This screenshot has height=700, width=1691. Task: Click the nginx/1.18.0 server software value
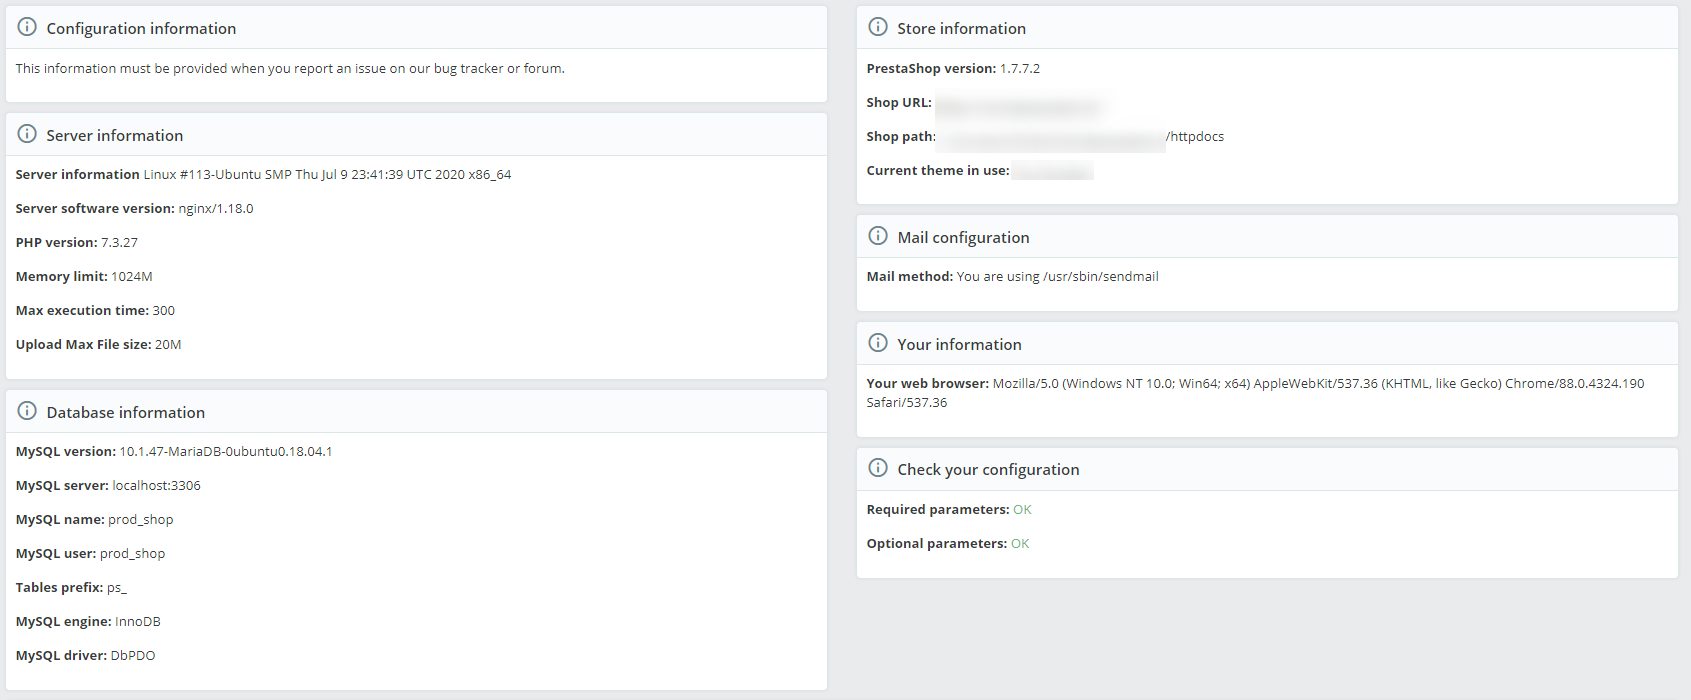pos(216,209)
